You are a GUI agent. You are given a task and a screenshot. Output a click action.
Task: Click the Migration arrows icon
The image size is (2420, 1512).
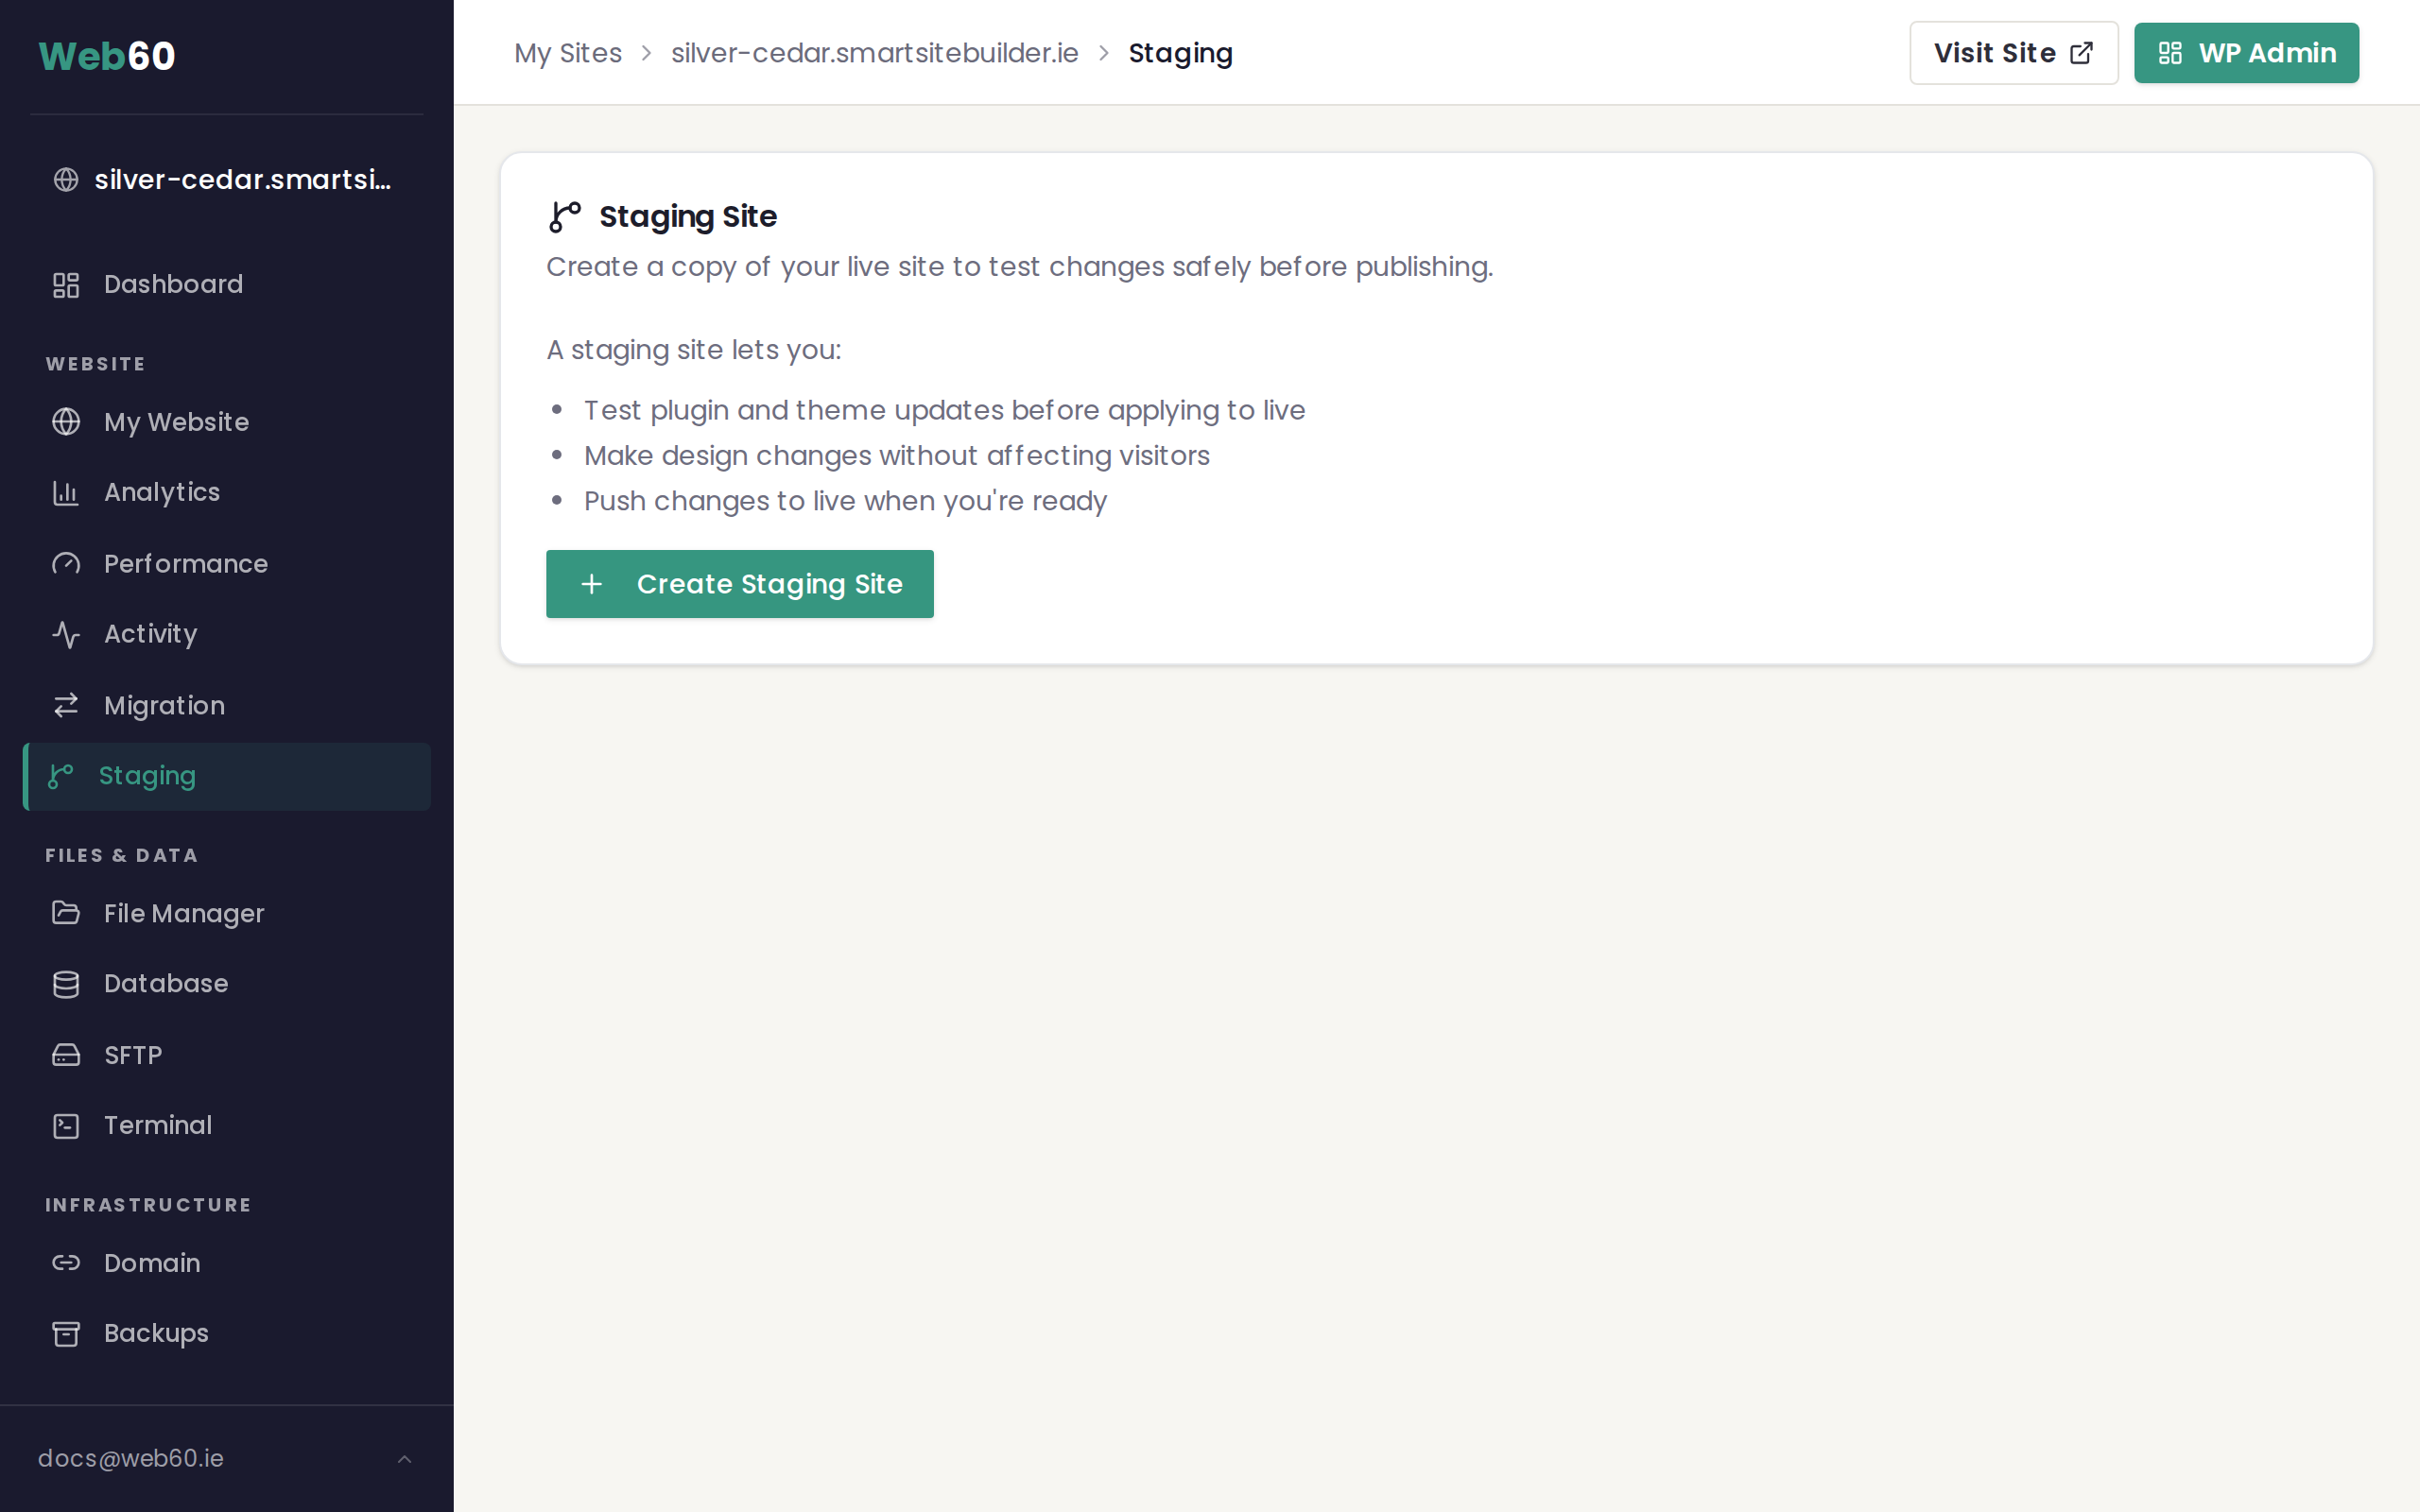[66, 706]
